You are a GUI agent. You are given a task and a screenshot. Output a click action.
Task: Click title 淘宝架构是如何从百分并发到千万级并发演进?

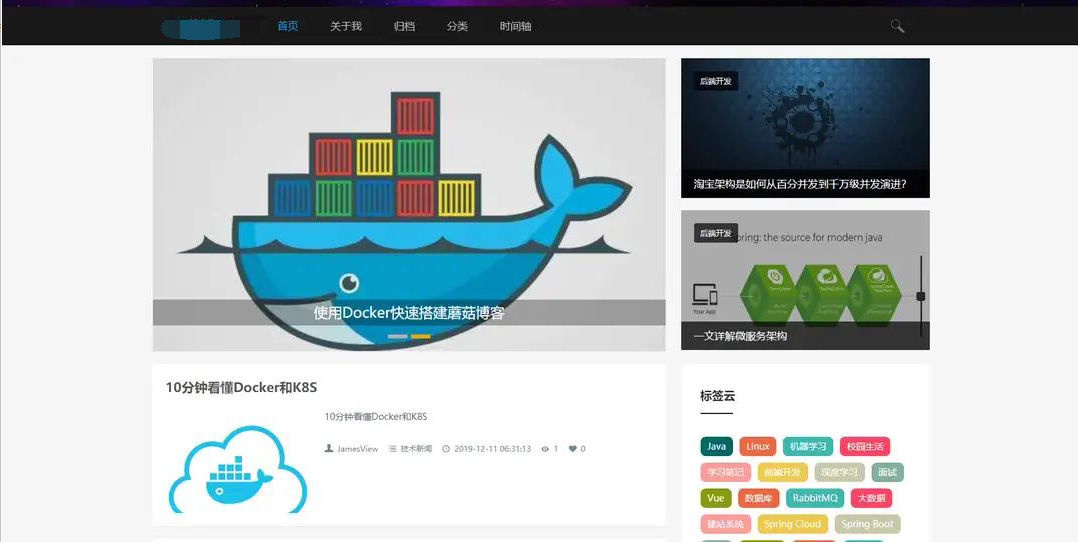point(800,184)
